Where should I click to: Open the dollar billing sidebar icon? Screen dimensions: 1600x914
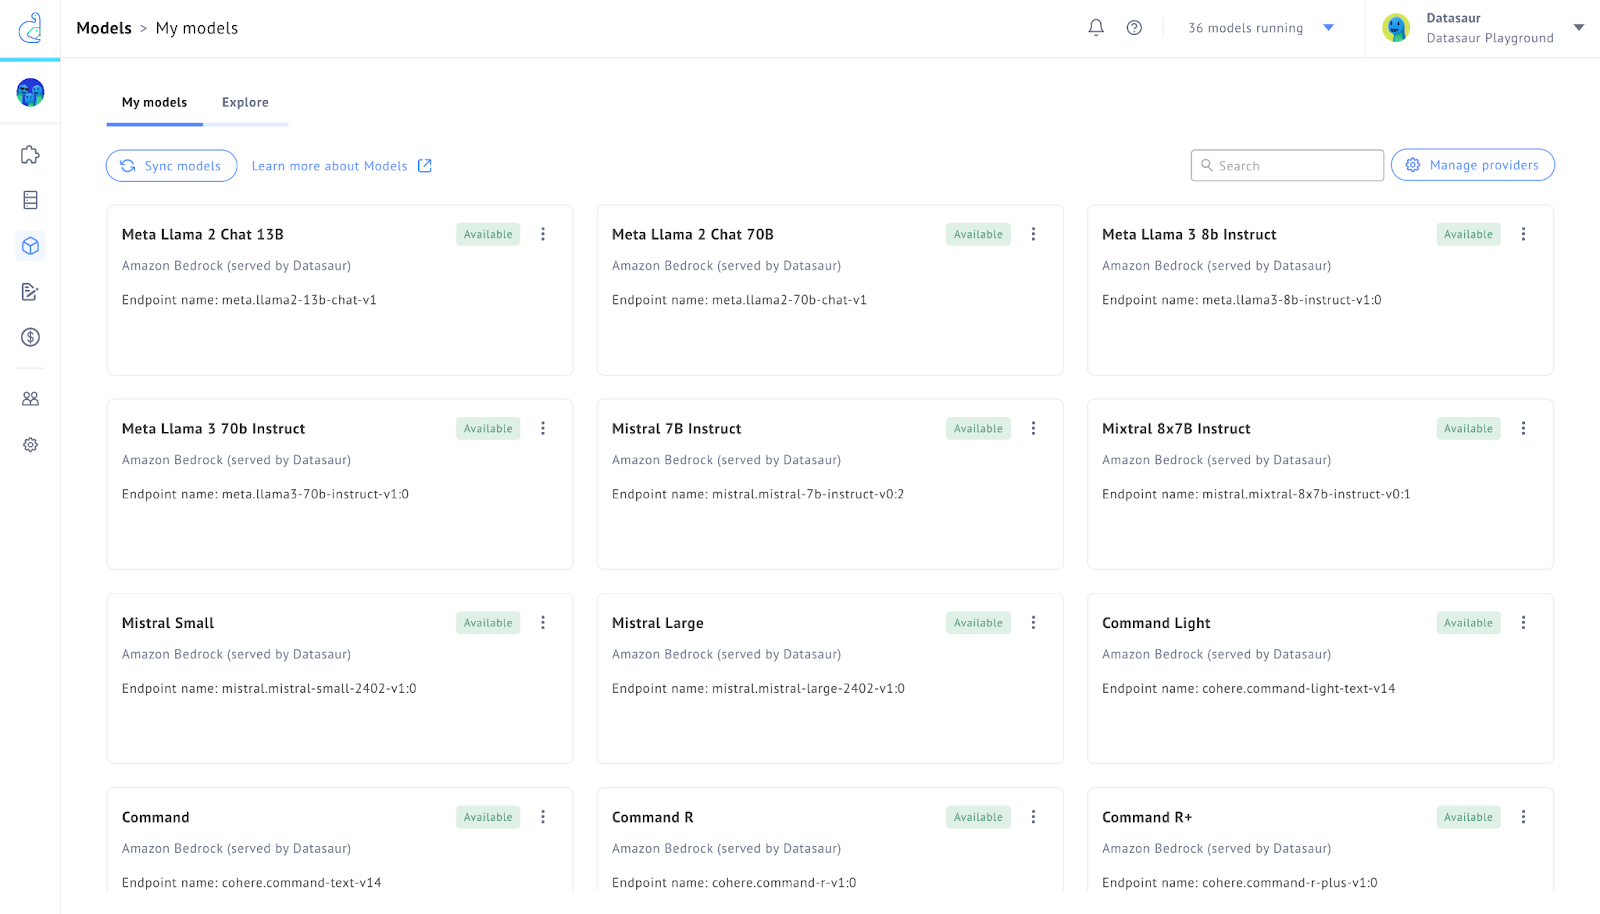pyautogui.click(x=31, y=337)
